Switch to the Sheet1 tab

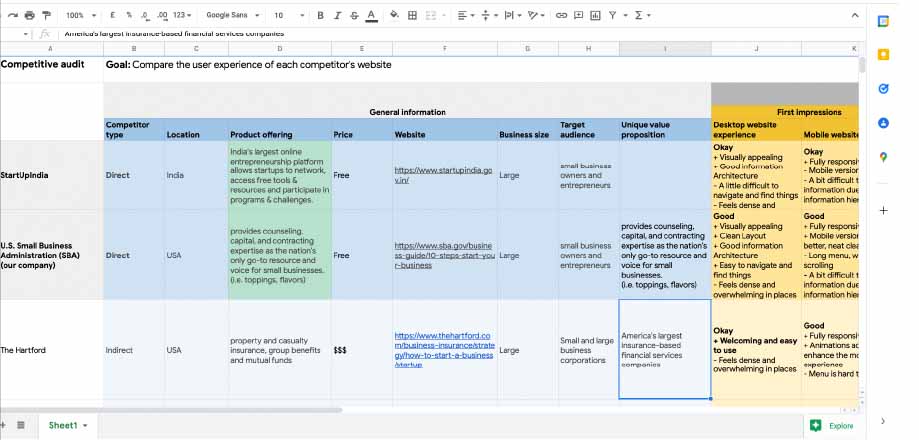click(x=63, y=425)
